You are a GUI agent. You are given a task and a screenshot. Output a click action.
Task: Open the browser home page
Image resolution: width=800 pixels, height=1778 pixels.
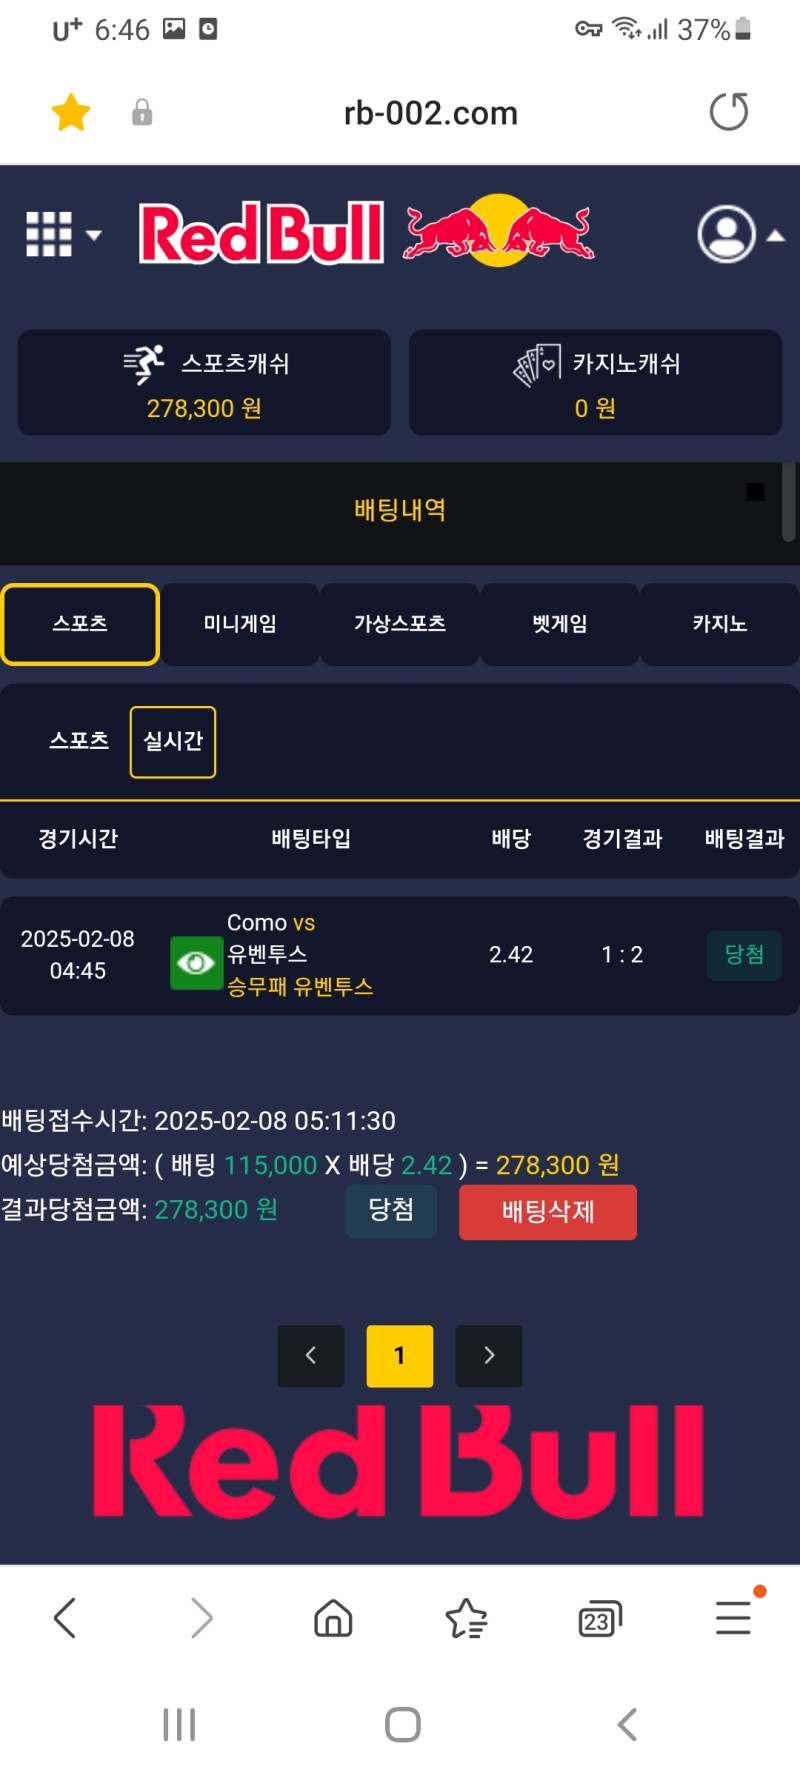pos(333,1617)
